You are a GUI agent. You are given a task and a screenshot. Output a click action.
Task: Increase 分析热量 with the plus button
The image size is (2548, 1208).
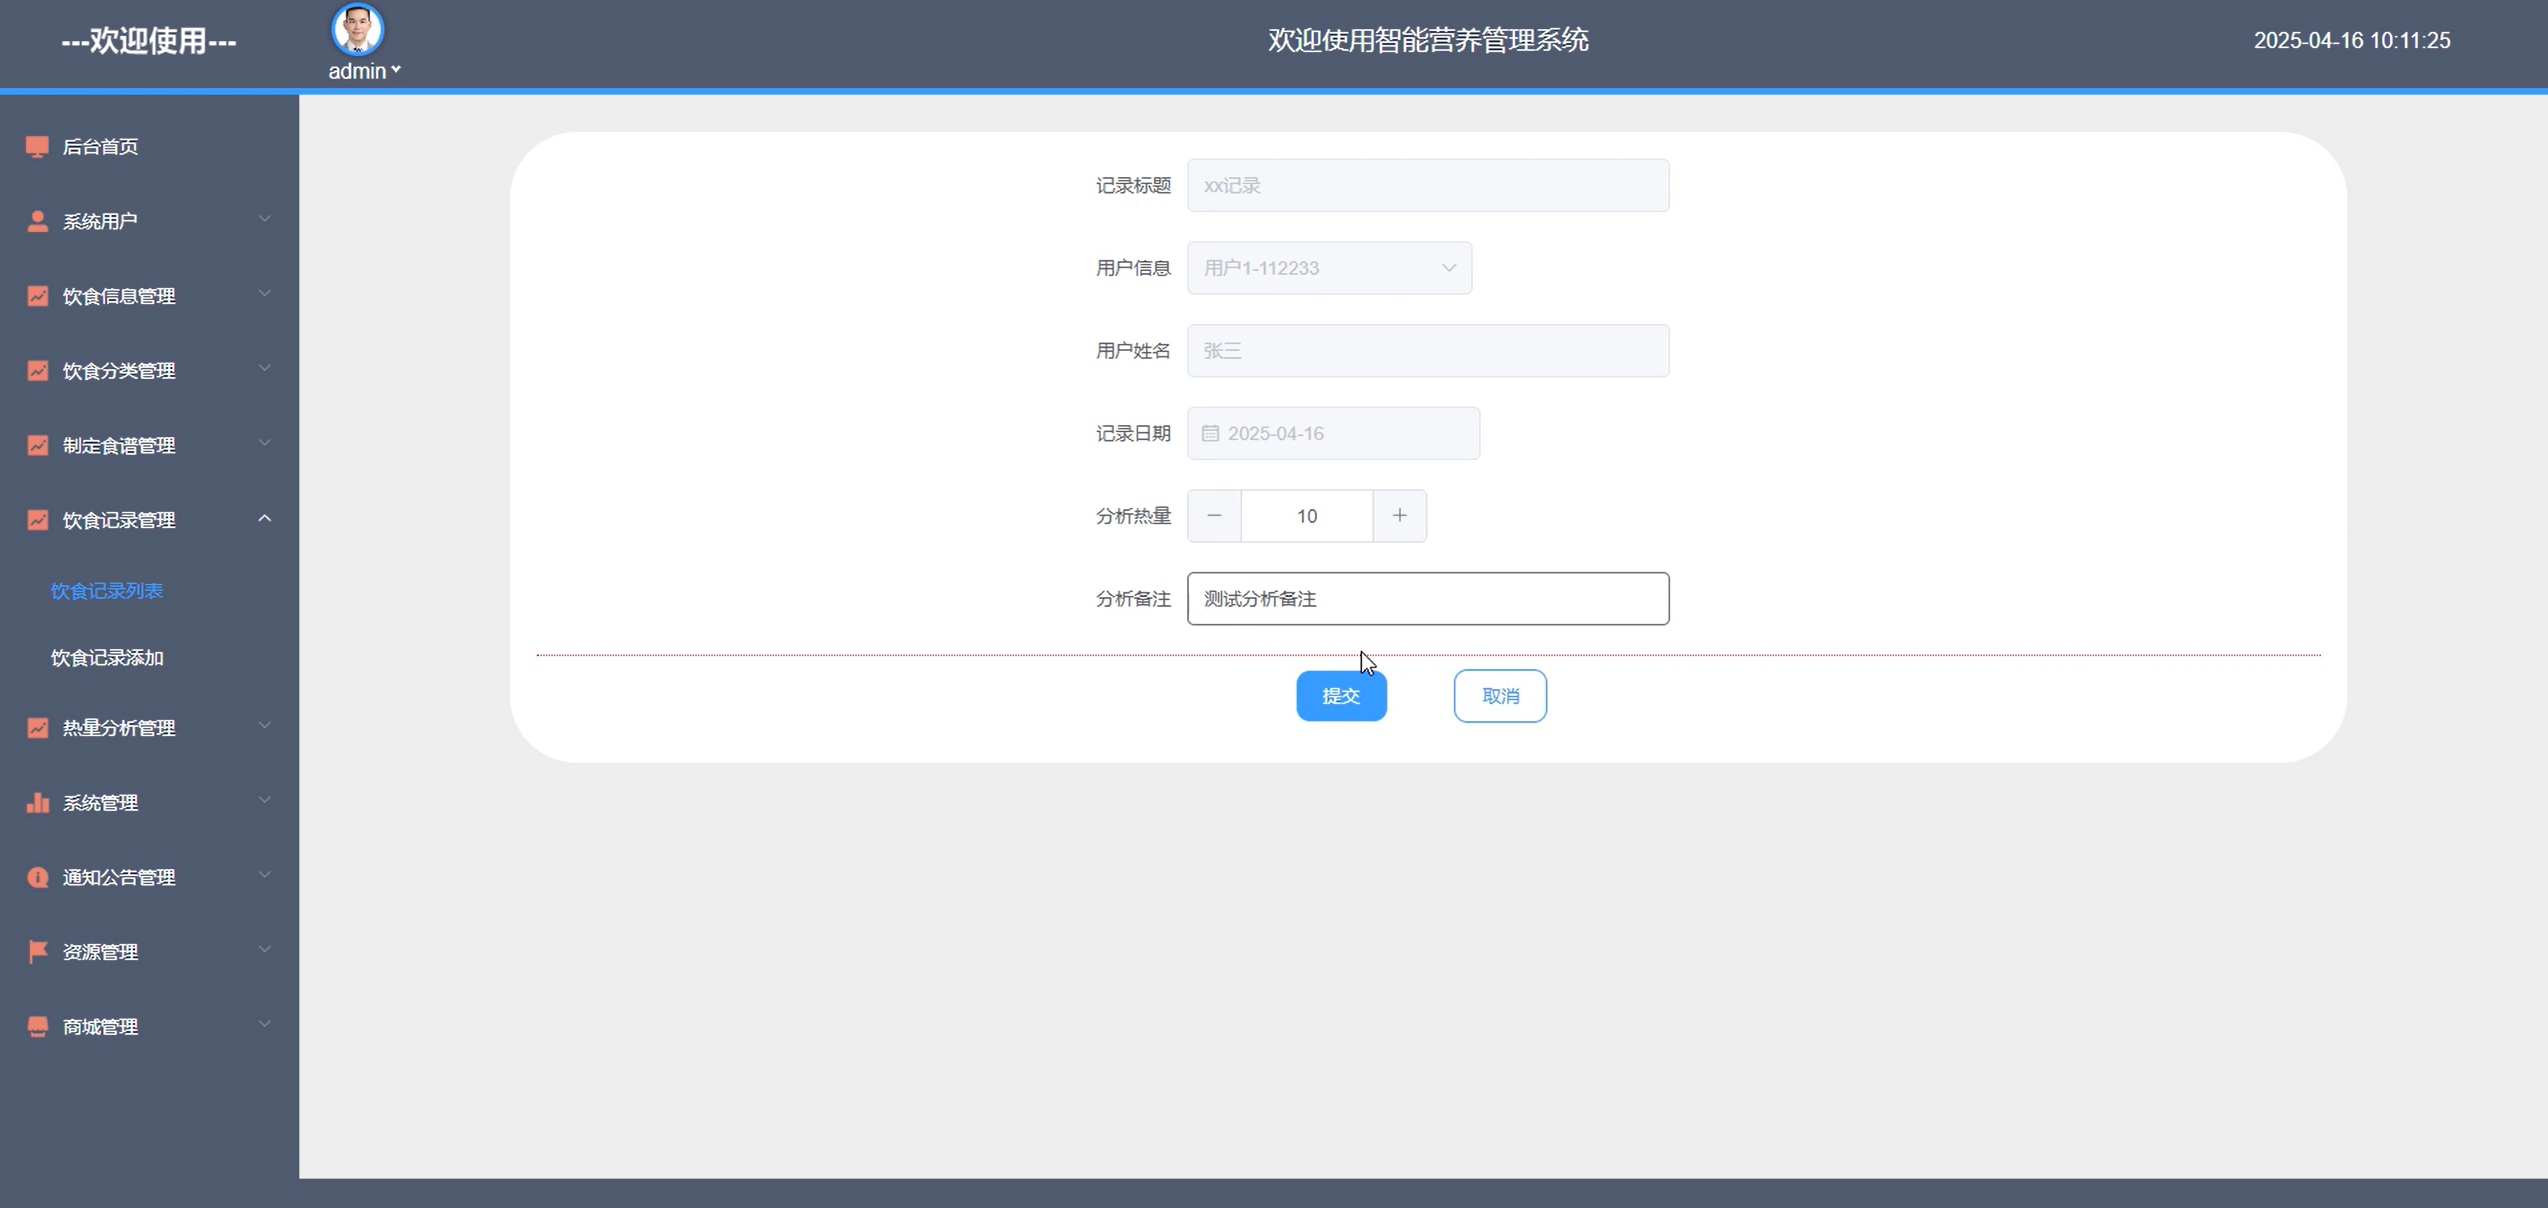(x=1399, y=516)
